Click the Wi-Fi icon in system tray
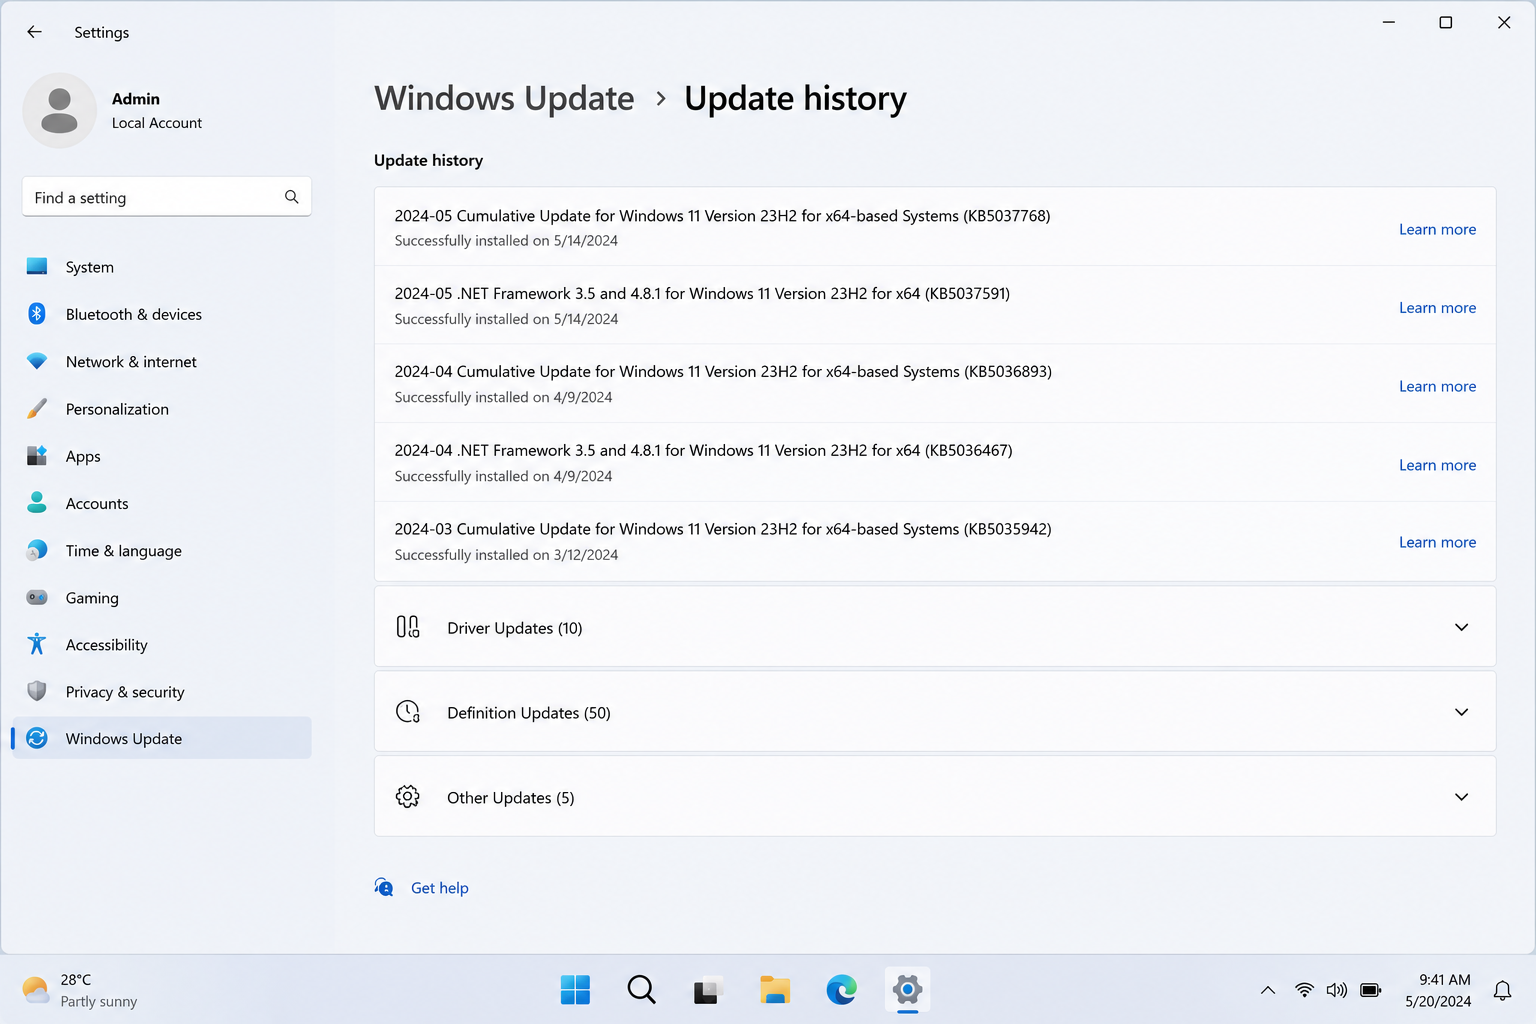The width and height of the screenshot is (1536, 1024). 1304,990
